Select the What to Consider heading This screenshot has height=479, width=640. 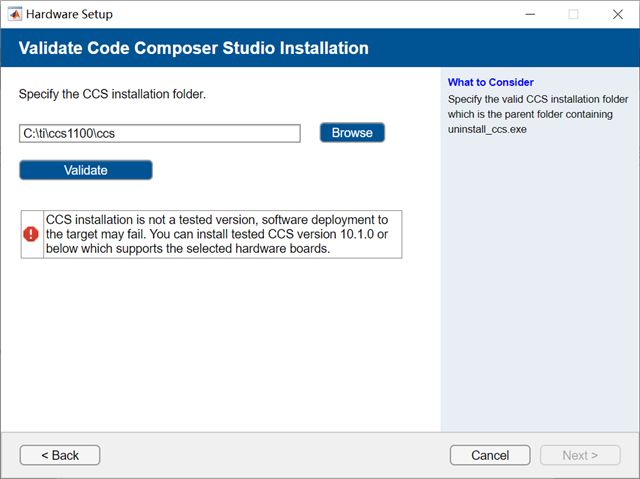pos(491,82)
